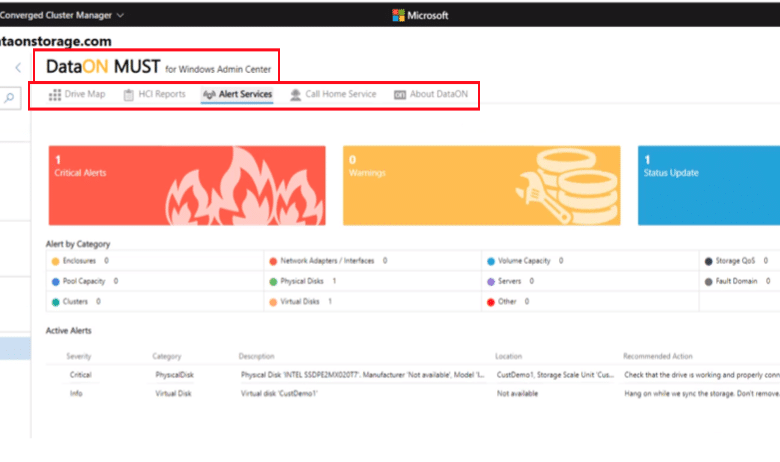Image resolution: width=780 pixels, height=462 pixels.
Task: Select the Alert Services tab
Action: [x=238, y=94]
